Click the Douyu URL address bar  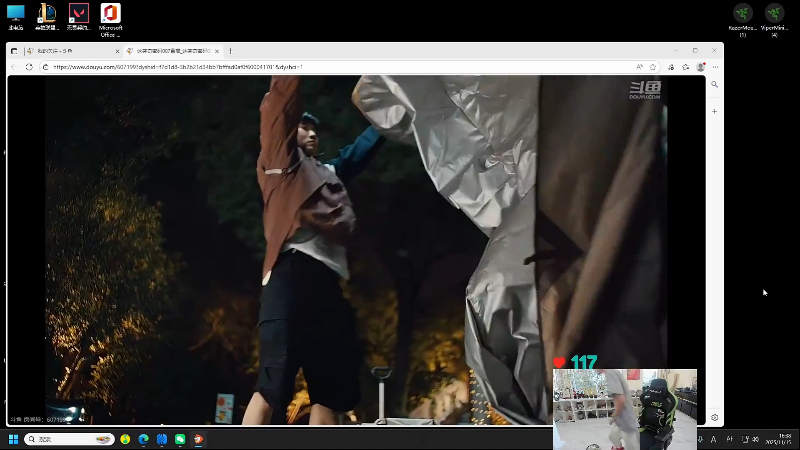coord(337,67)
